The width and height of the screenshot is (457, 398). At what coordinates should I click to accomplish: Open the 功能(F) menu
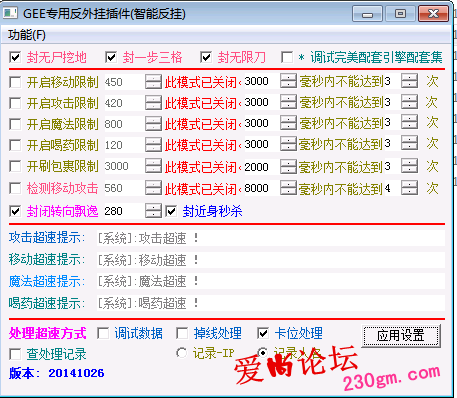pos(27,35)
